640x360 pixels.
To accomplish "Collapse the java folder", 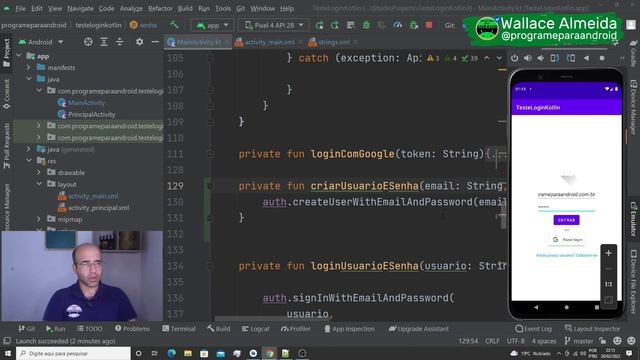I will 29,79.
